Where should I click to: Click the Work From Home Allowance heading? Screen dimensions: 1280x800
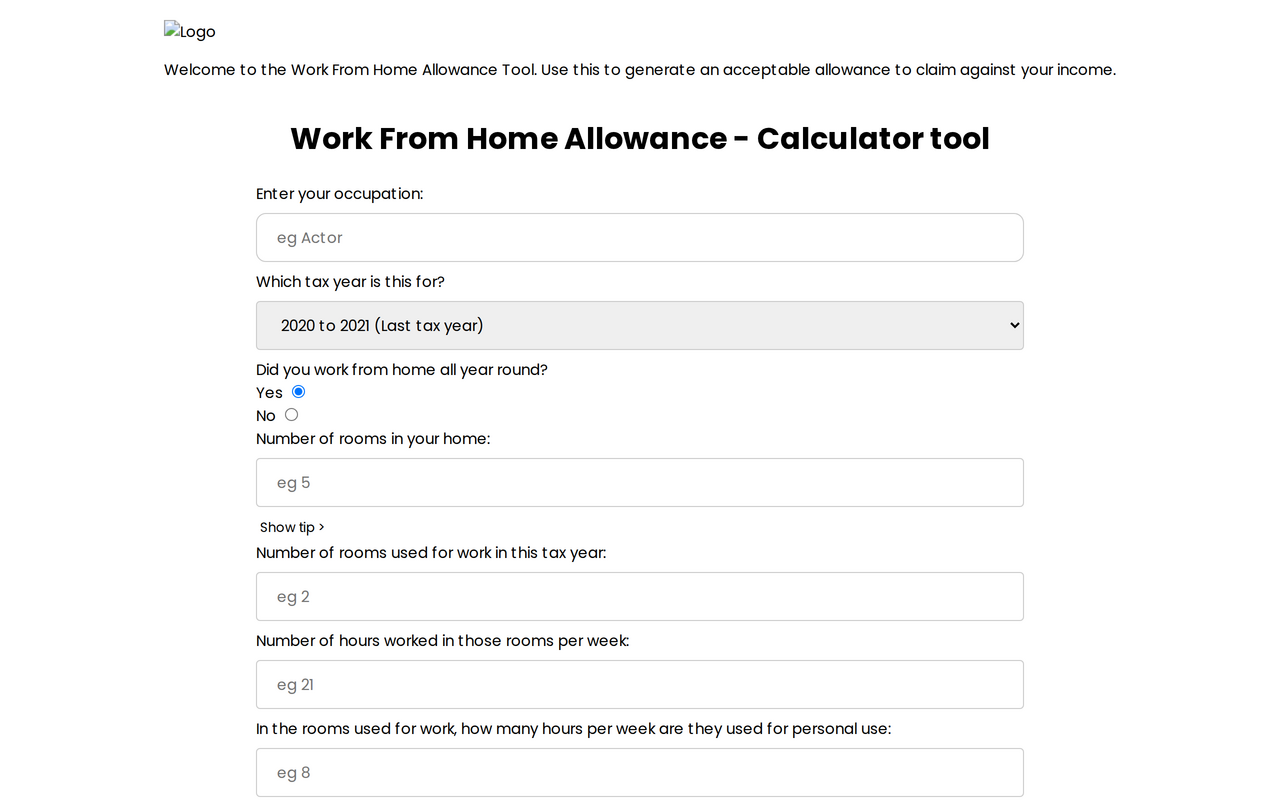pyautogui.click(x=639, y=139)
